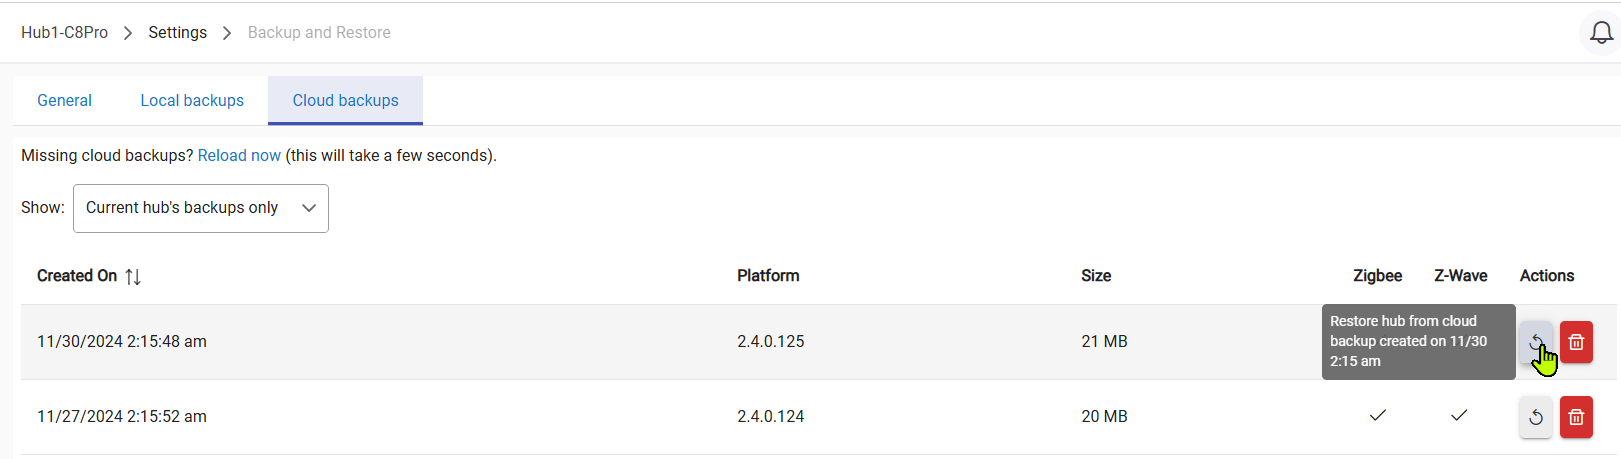1621x459 pixels.
Task: Switch to the General tab
Action: coord(64,101)
